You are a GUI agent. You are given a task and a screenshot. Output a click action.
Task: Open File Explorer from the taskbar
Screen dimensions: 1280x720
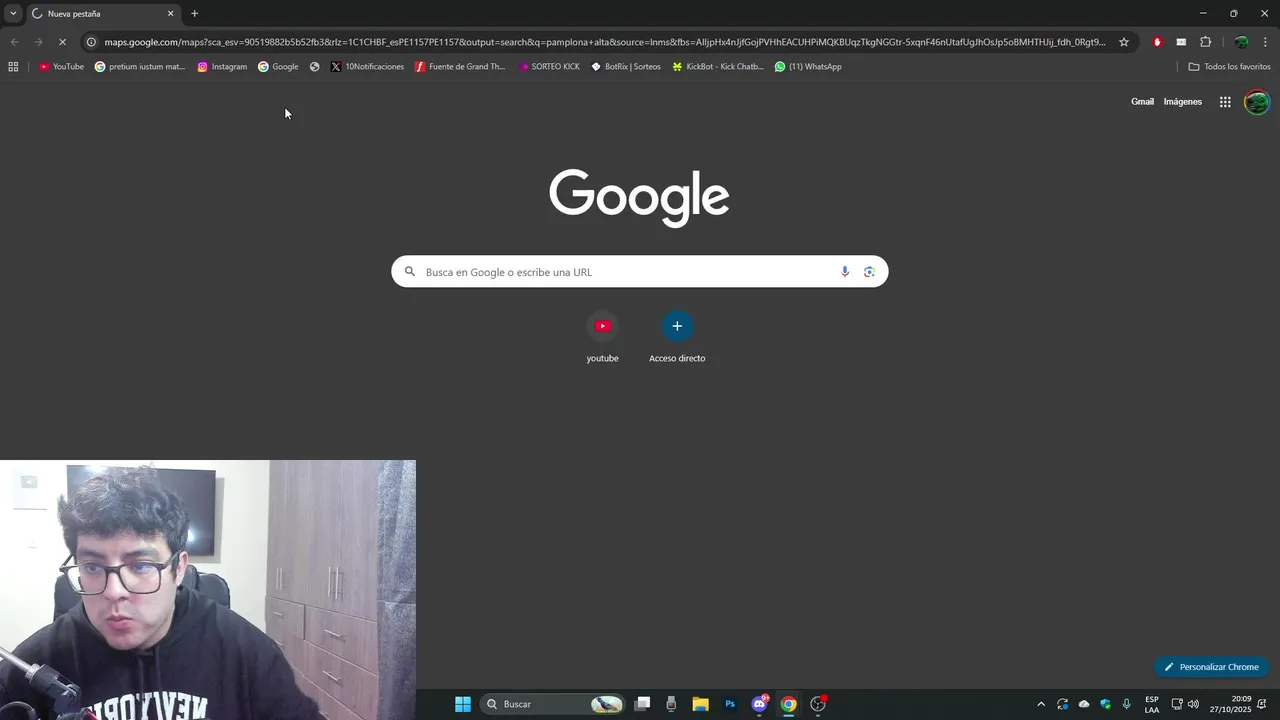pos(700,704)
